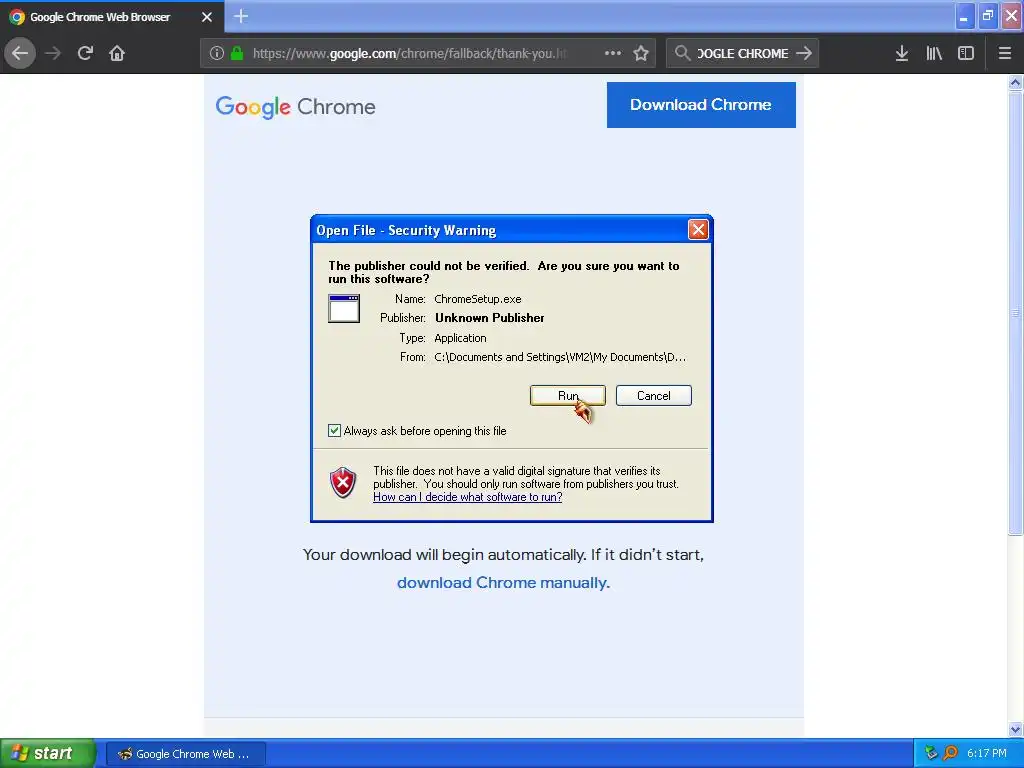Open the page actions three-dot menu
The height and width of the screenshot is (768, 1024).
tap(613, 54)
